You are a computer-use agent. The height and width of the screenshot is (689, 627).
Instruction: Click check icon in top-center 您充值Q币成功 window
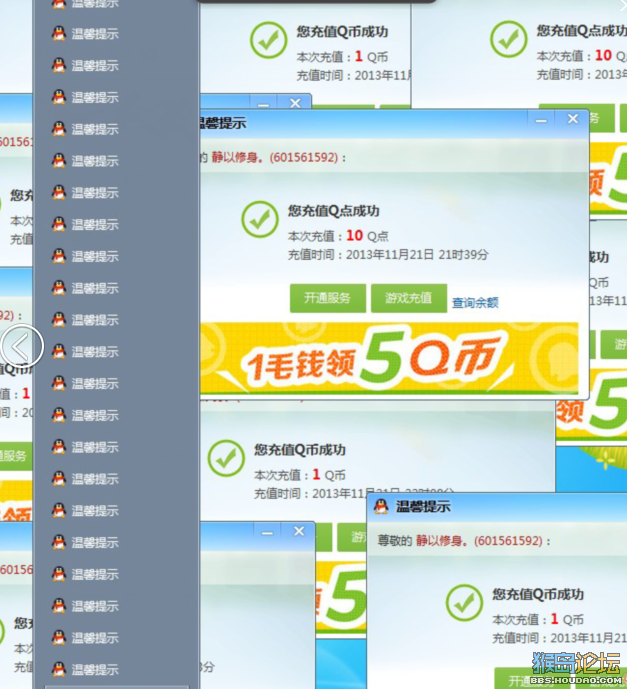[268, 40]
